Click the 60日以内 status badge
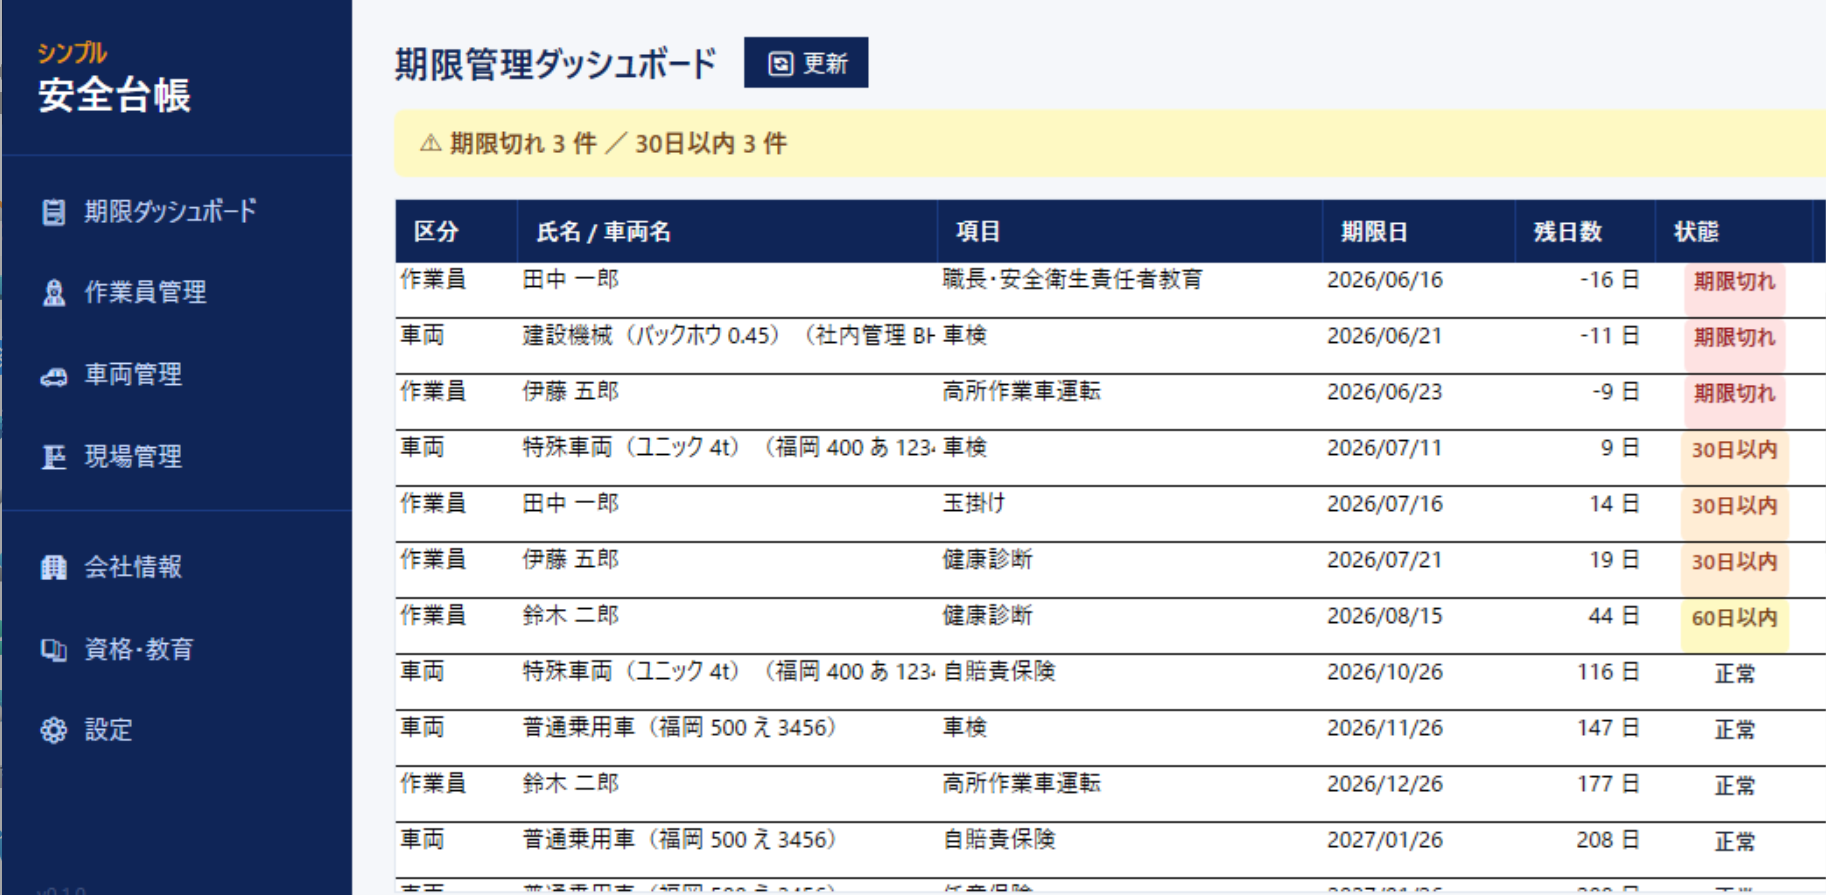 pyautogui.click(x=1734, y=618)
